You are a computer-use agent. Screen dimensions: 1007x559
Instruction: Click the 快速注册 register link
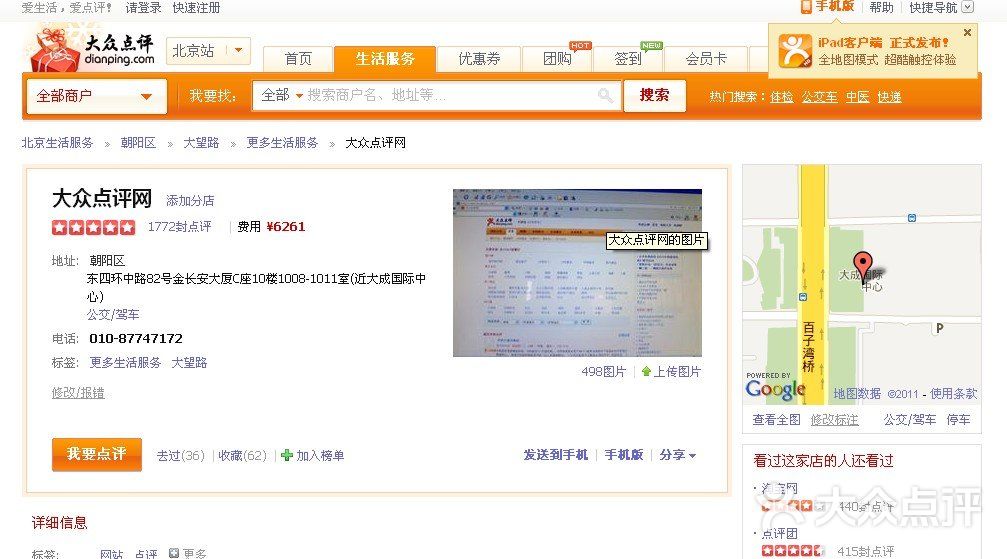tap(197, 8)
